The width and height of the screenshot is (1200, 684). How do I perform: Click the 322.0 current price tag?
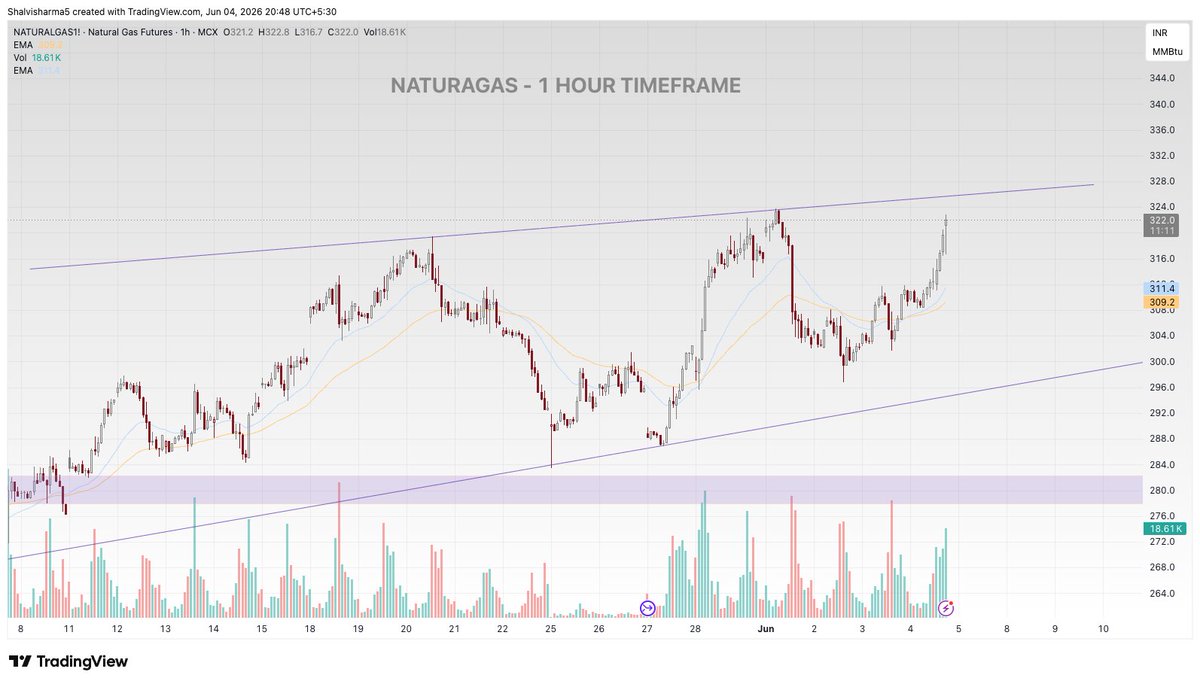click(1163, 220)
